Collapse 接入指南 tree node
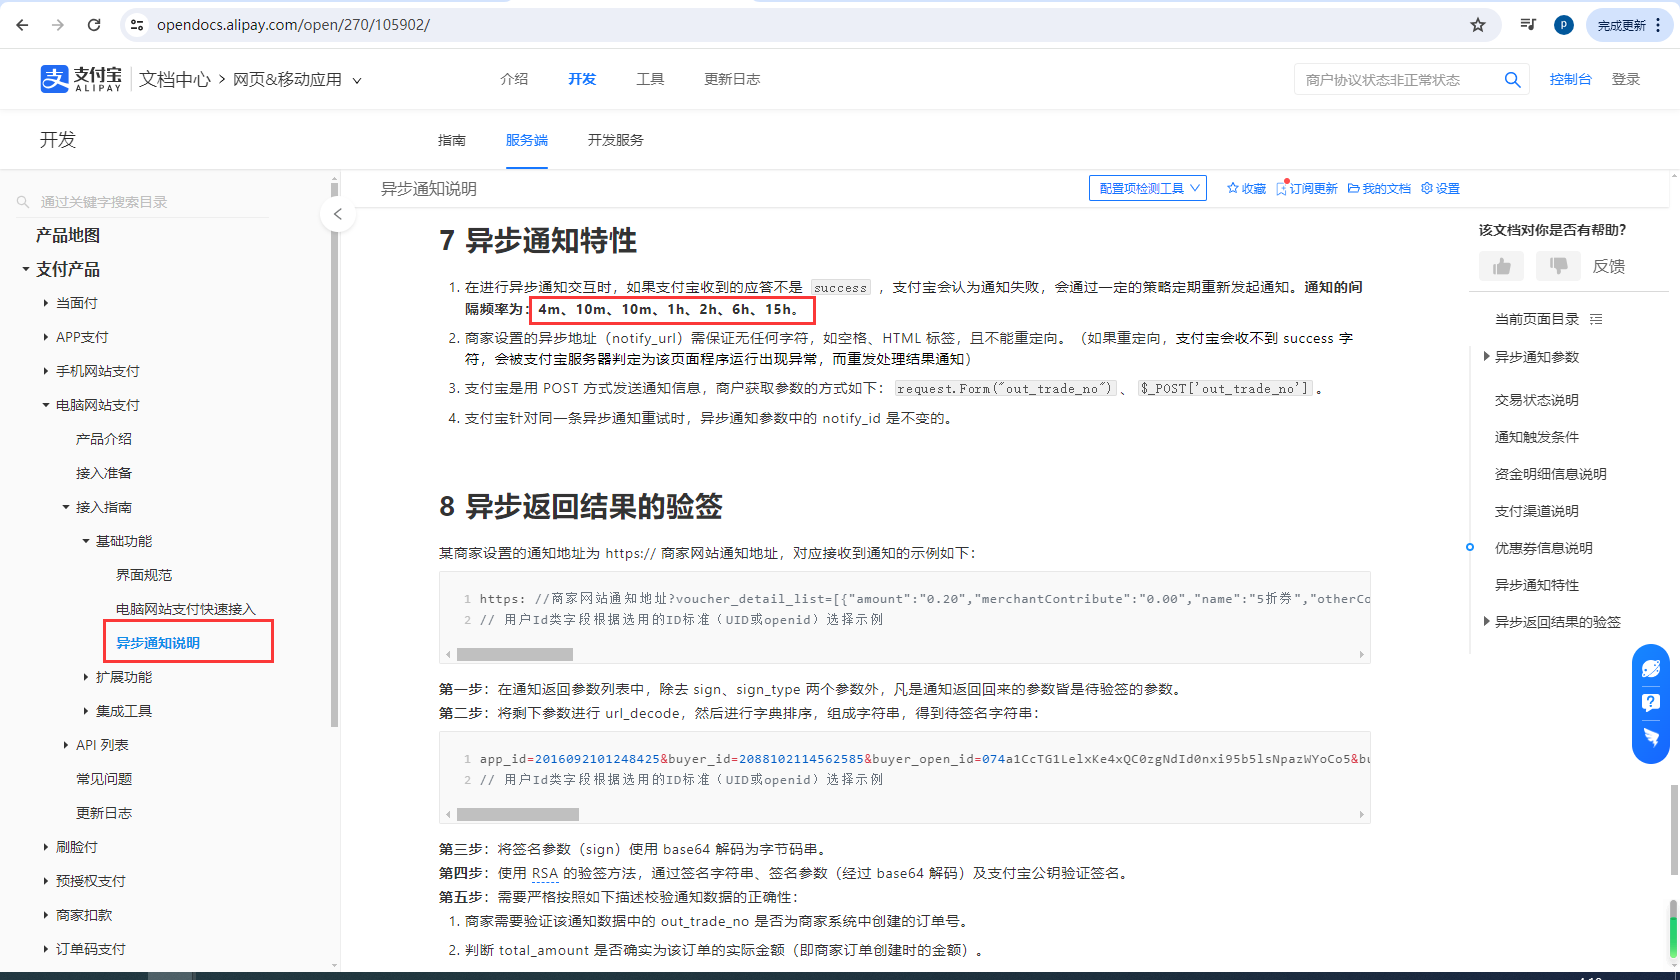Viewport: 1680px width, 980px height. [x=66, y=507]
